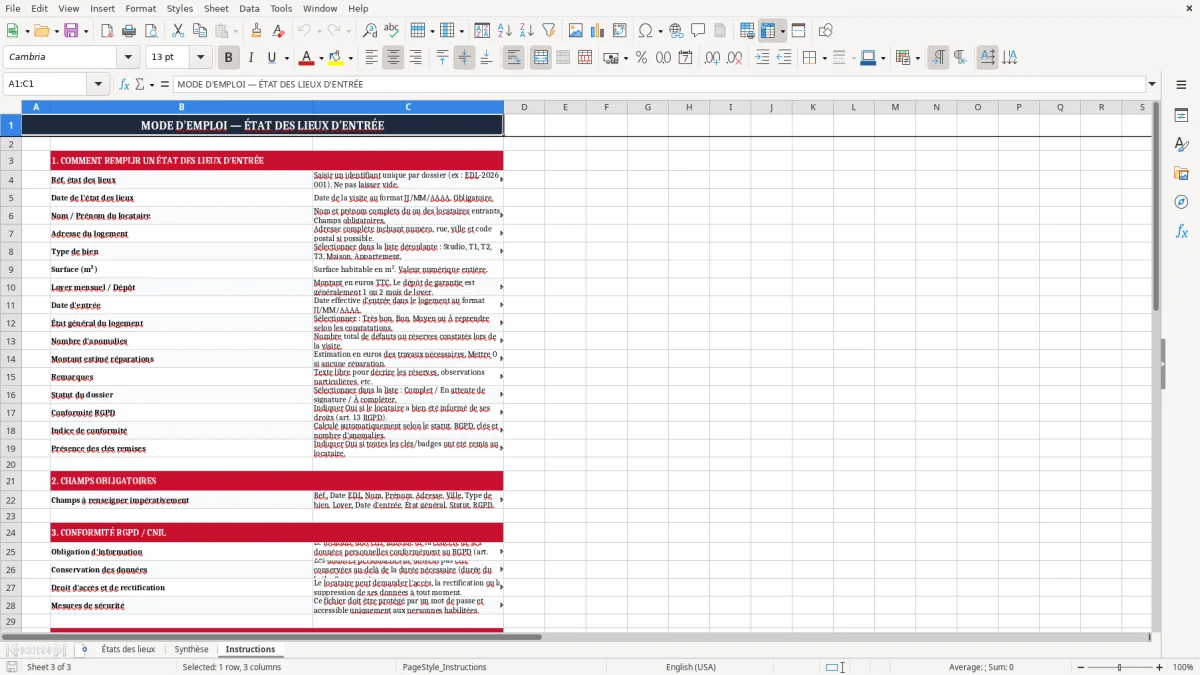Toggle Italic formatting
Screen dimensions: 1200x675
point(250,58)
